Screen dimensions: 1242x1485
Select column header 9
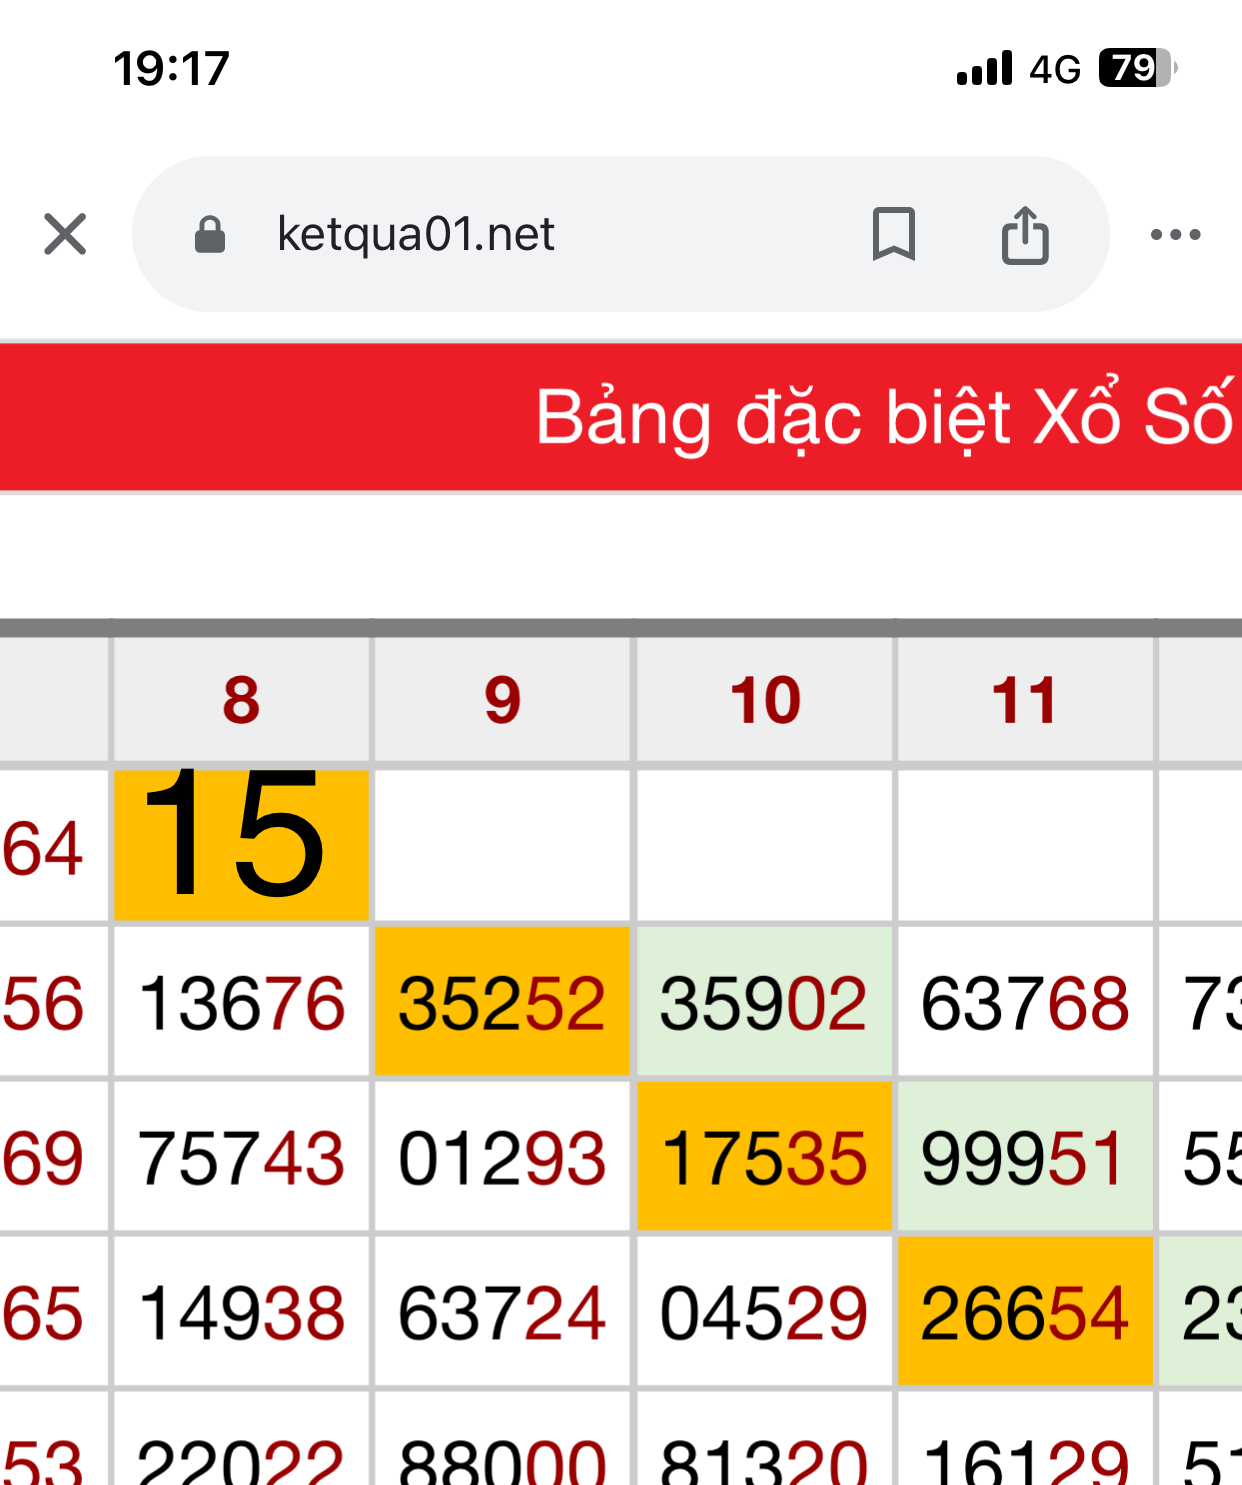coord(502,700)
